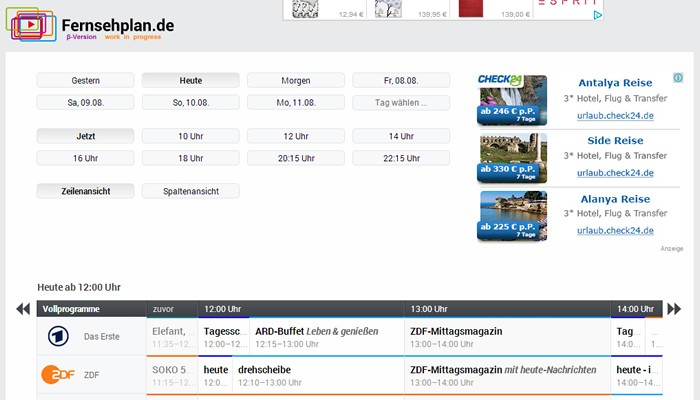Open Tag... program at 14:00 on Das Erste

pos(628,337)
